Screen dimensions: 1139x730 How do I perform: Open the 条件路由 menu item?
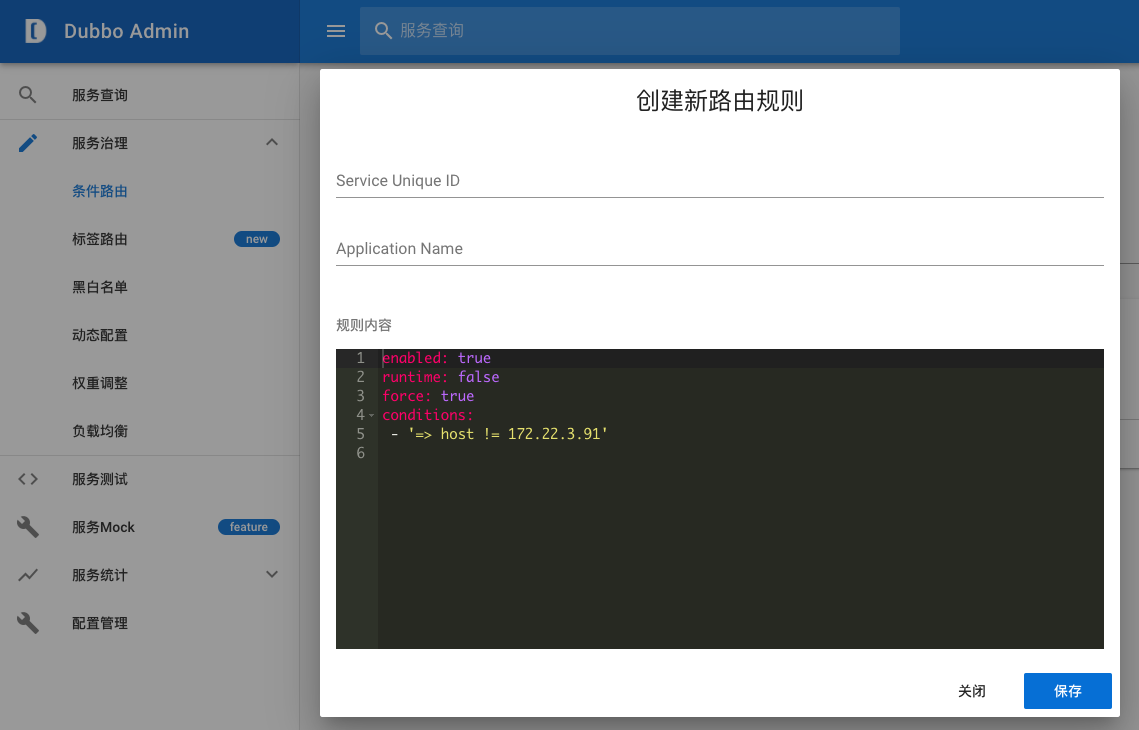100,191
